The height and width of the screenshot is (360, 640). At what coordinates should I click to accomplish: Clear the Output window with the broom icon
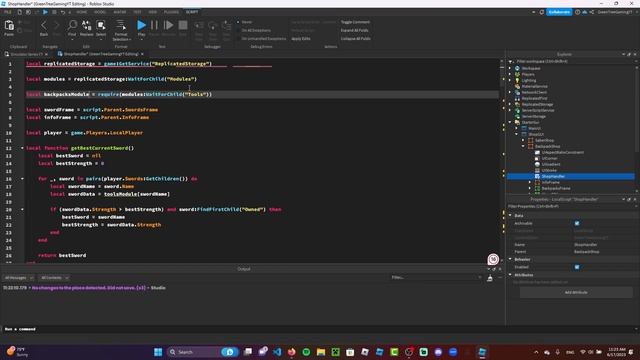tap(490, 278)
